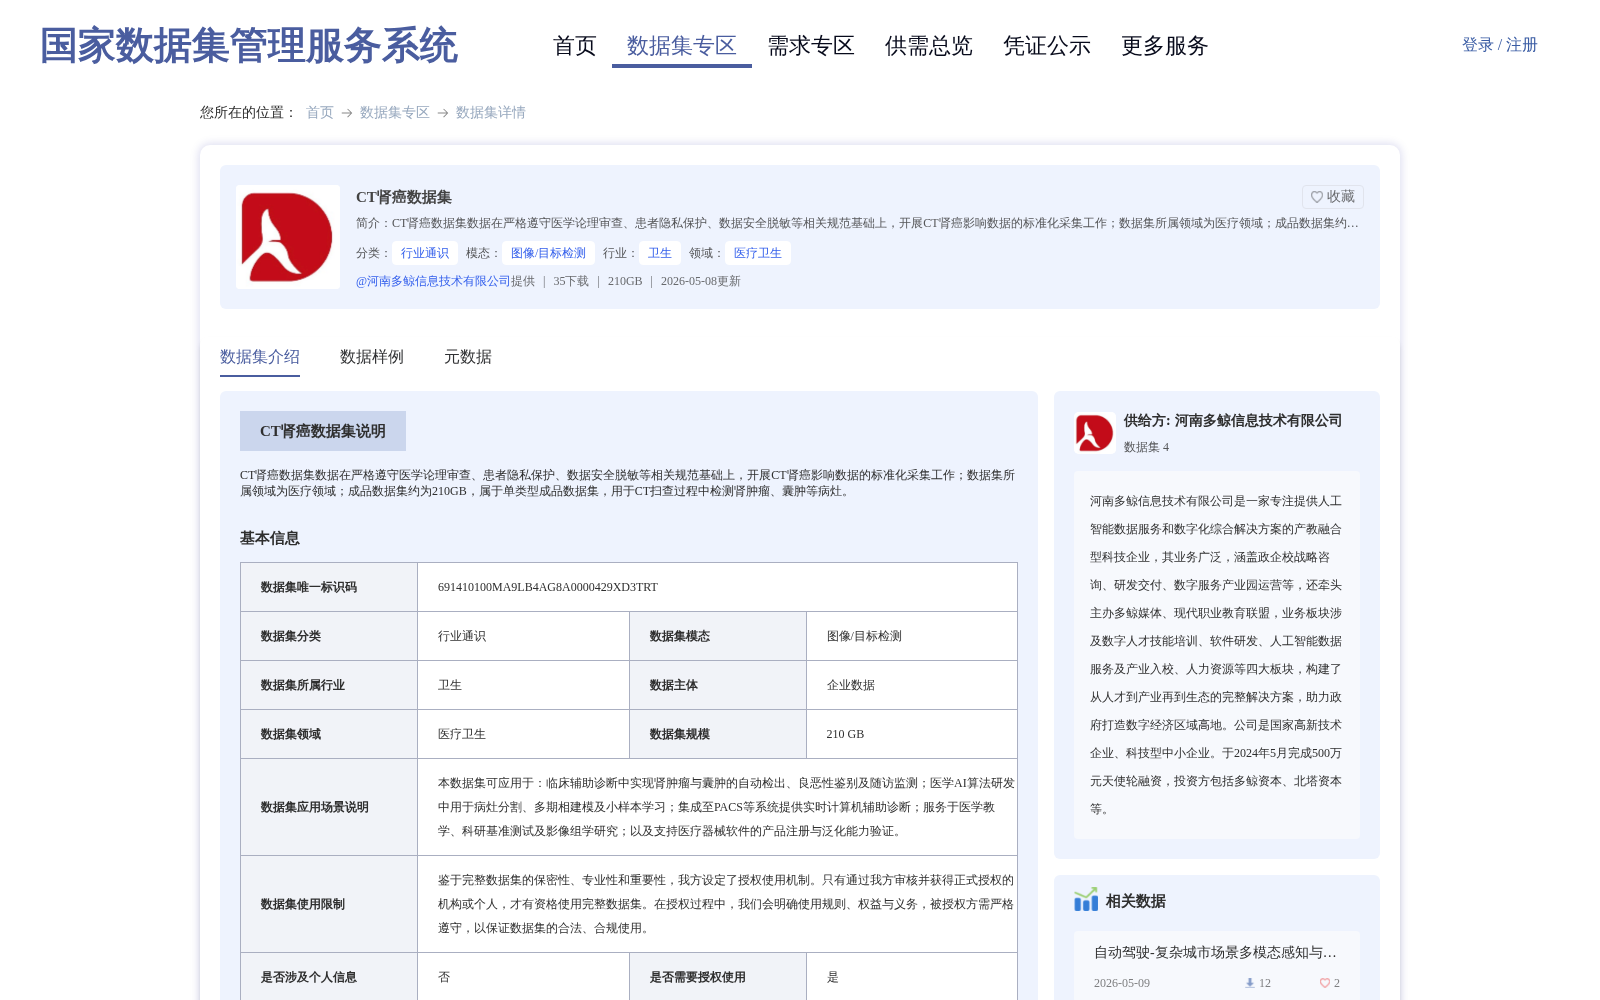Click the download count icon showing 12
The image size is (1600, 1000).
1249,983
